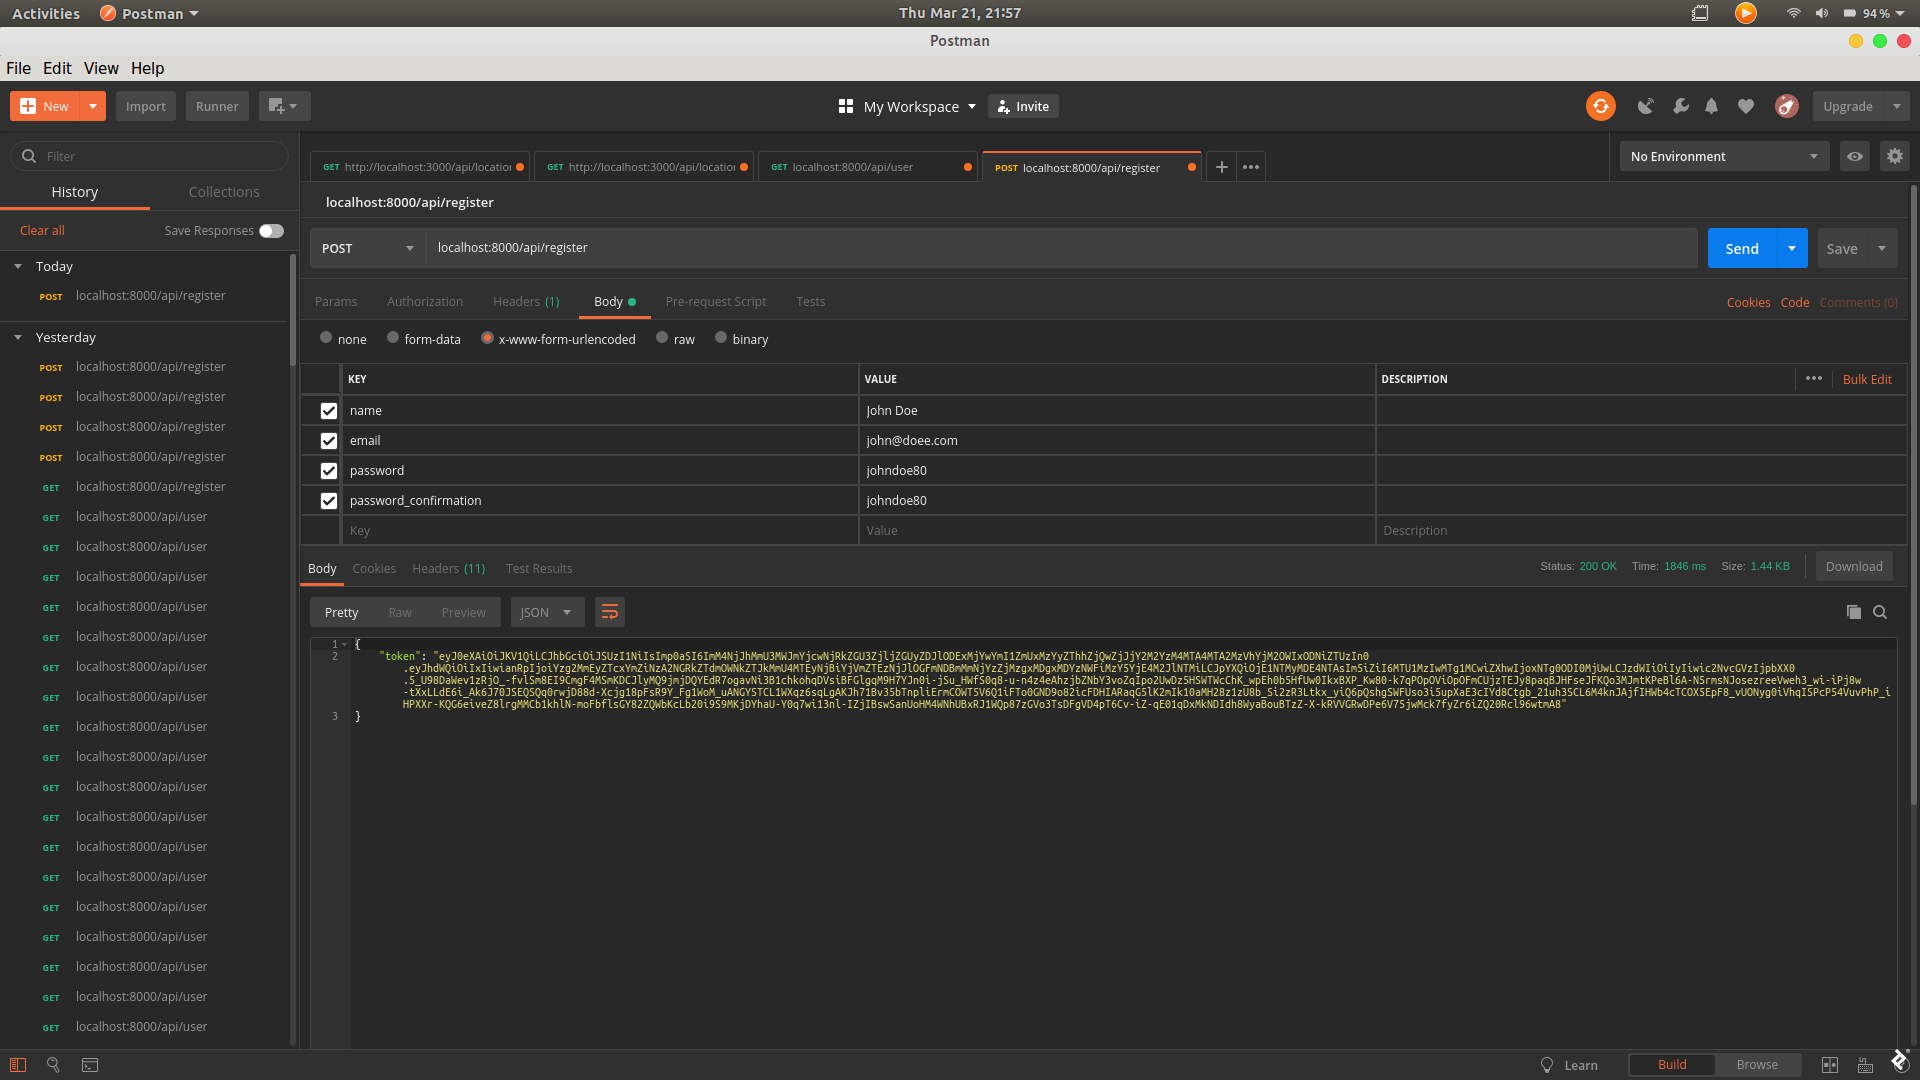Click the Runner icon in toolbar
Viewport: 1920px width, 1080px height.
[216, 105]
